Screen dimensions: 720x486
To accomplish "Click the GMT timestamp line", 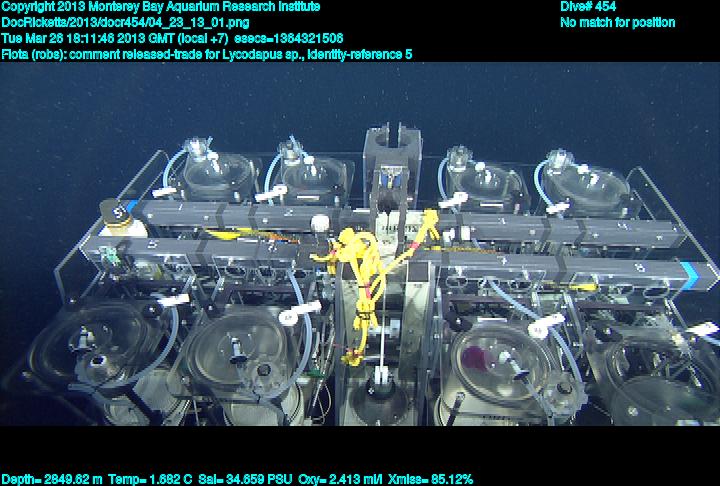I will point(172,37).
